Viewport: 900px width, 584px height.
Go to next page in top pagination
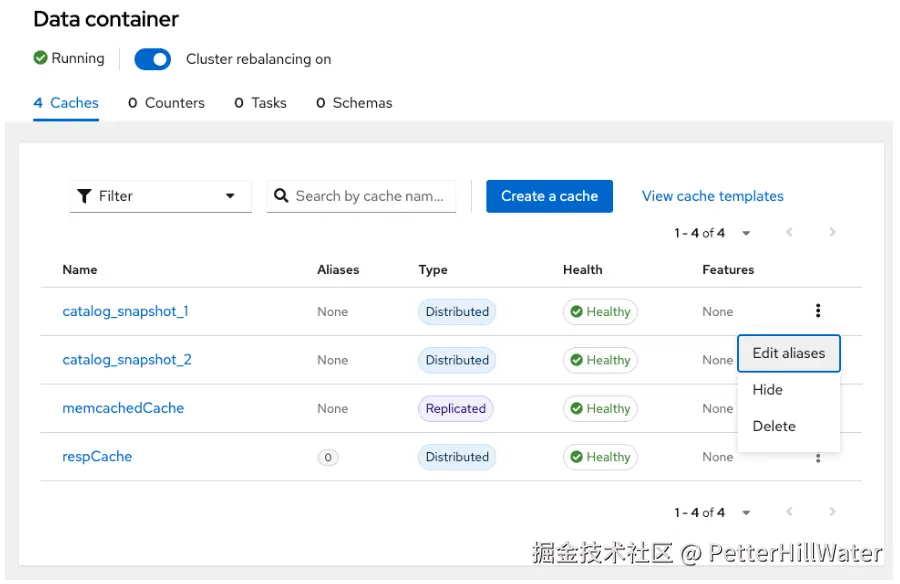pyautogui.click(x=832, y=233)
